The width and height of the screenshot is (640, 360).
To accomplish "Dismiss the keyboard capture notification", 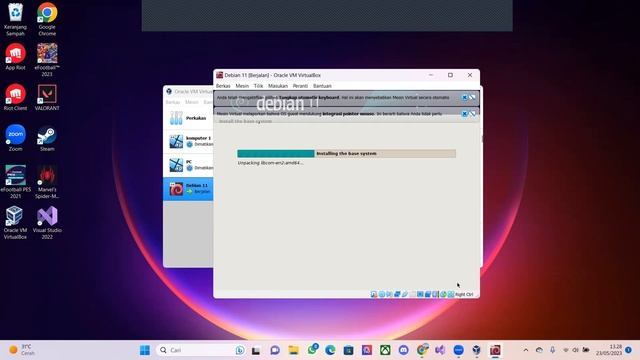I will click(464, 98).
